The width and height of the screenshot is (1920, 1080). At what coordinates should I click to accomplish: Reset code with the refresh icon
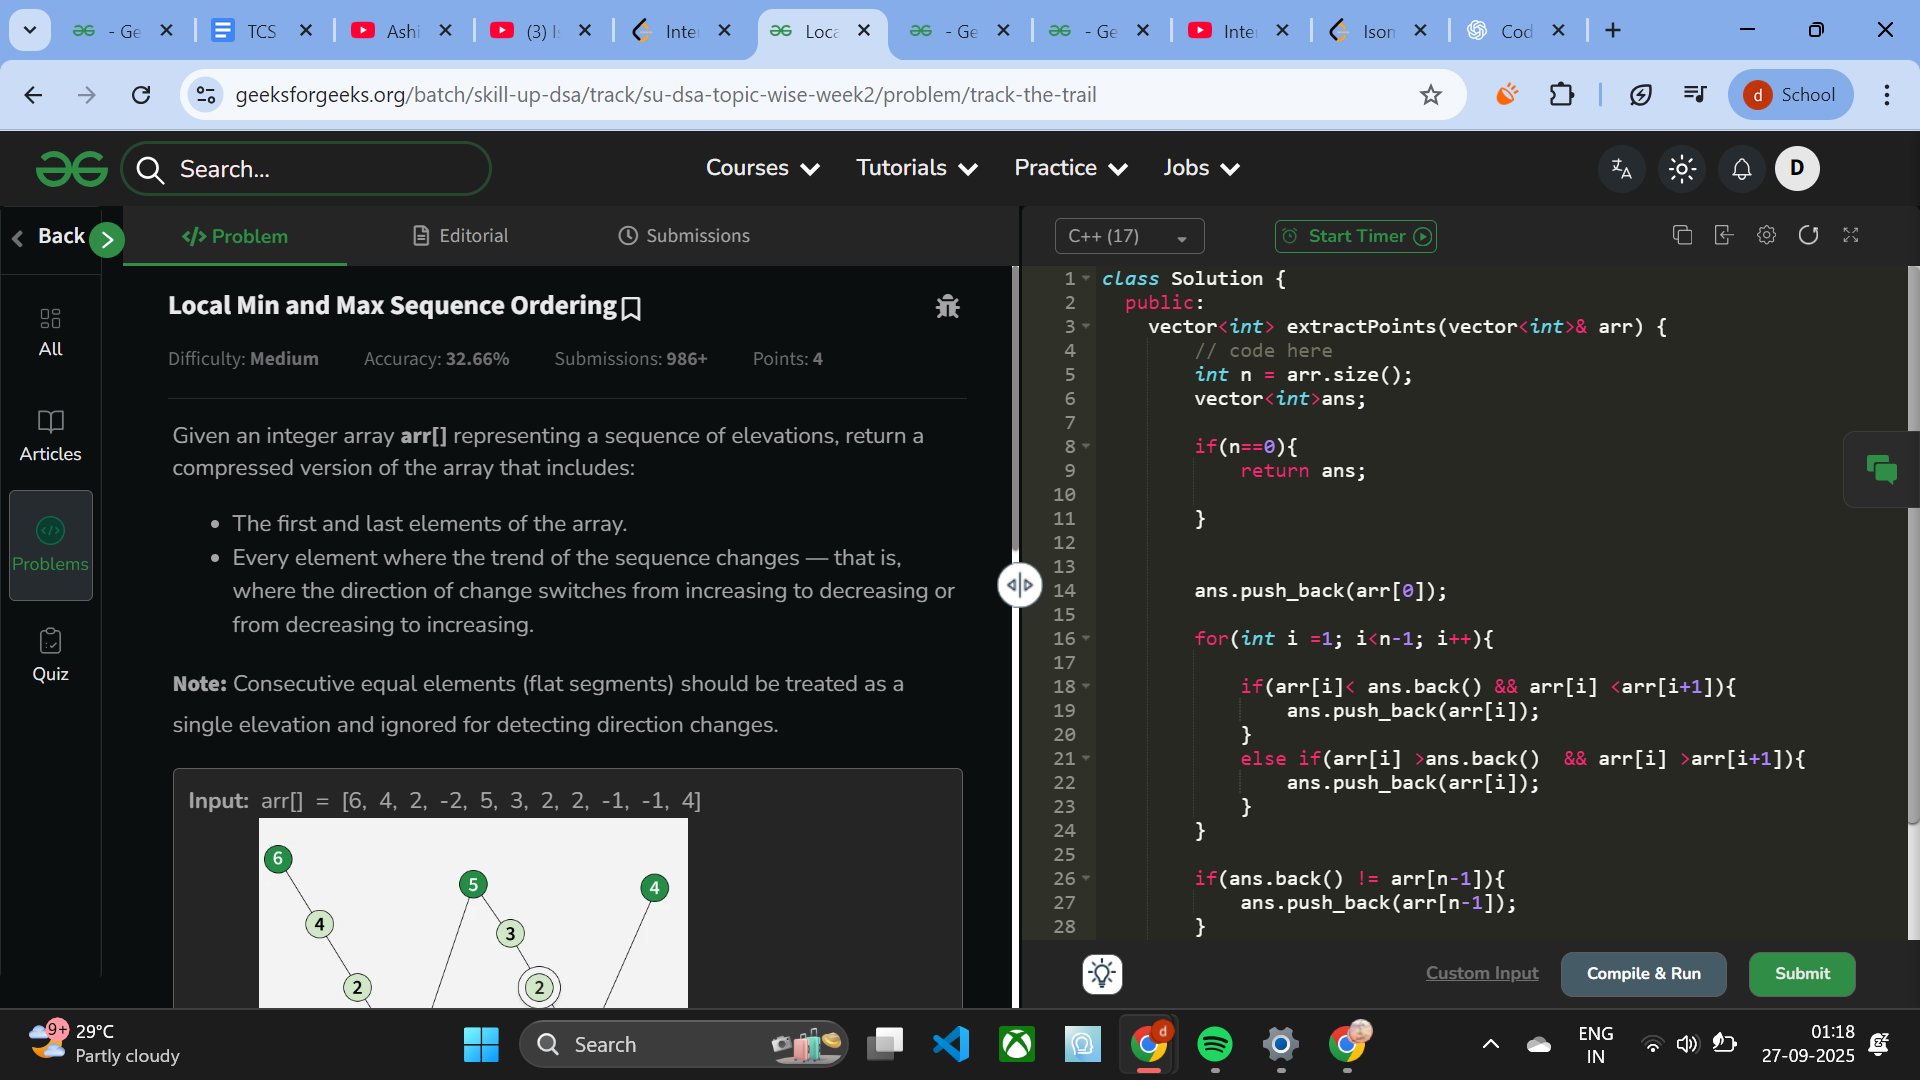pyautogui.click(x=1808, y=235)
